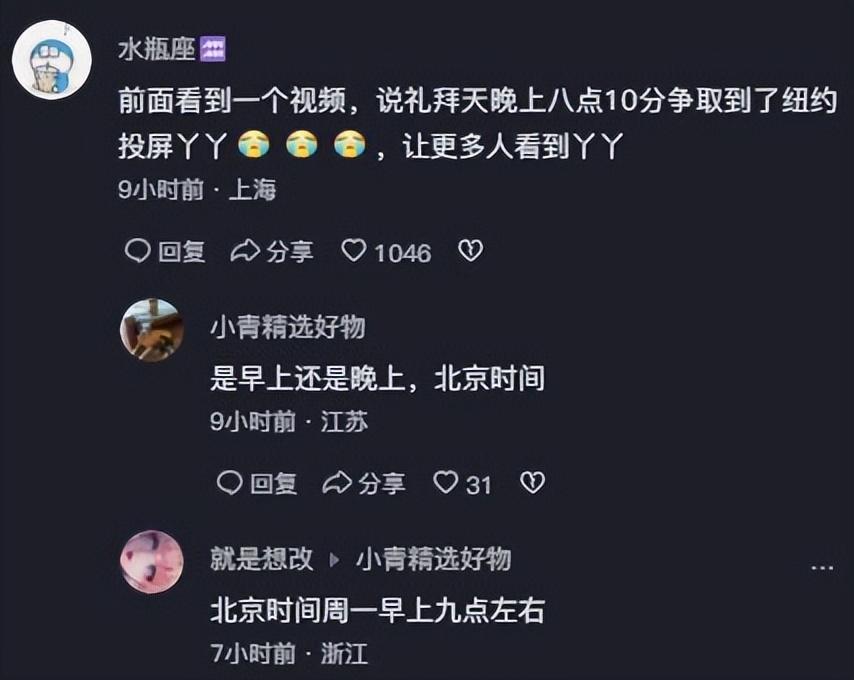Open the three-dot menu on 就是想改's reply
The width and height of the screenshot is (854, 680).
(822, 568)
